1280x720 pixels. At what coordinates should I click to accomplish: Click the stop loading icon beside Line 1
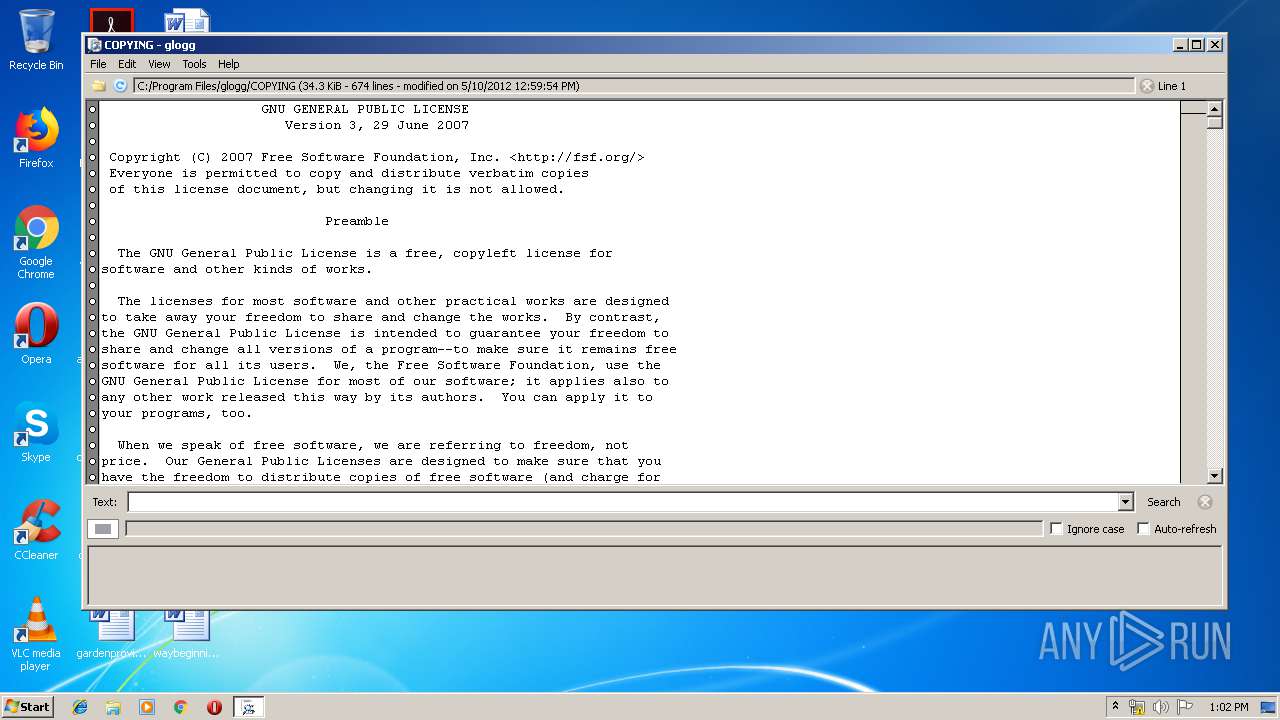[x=1147, y=86]
